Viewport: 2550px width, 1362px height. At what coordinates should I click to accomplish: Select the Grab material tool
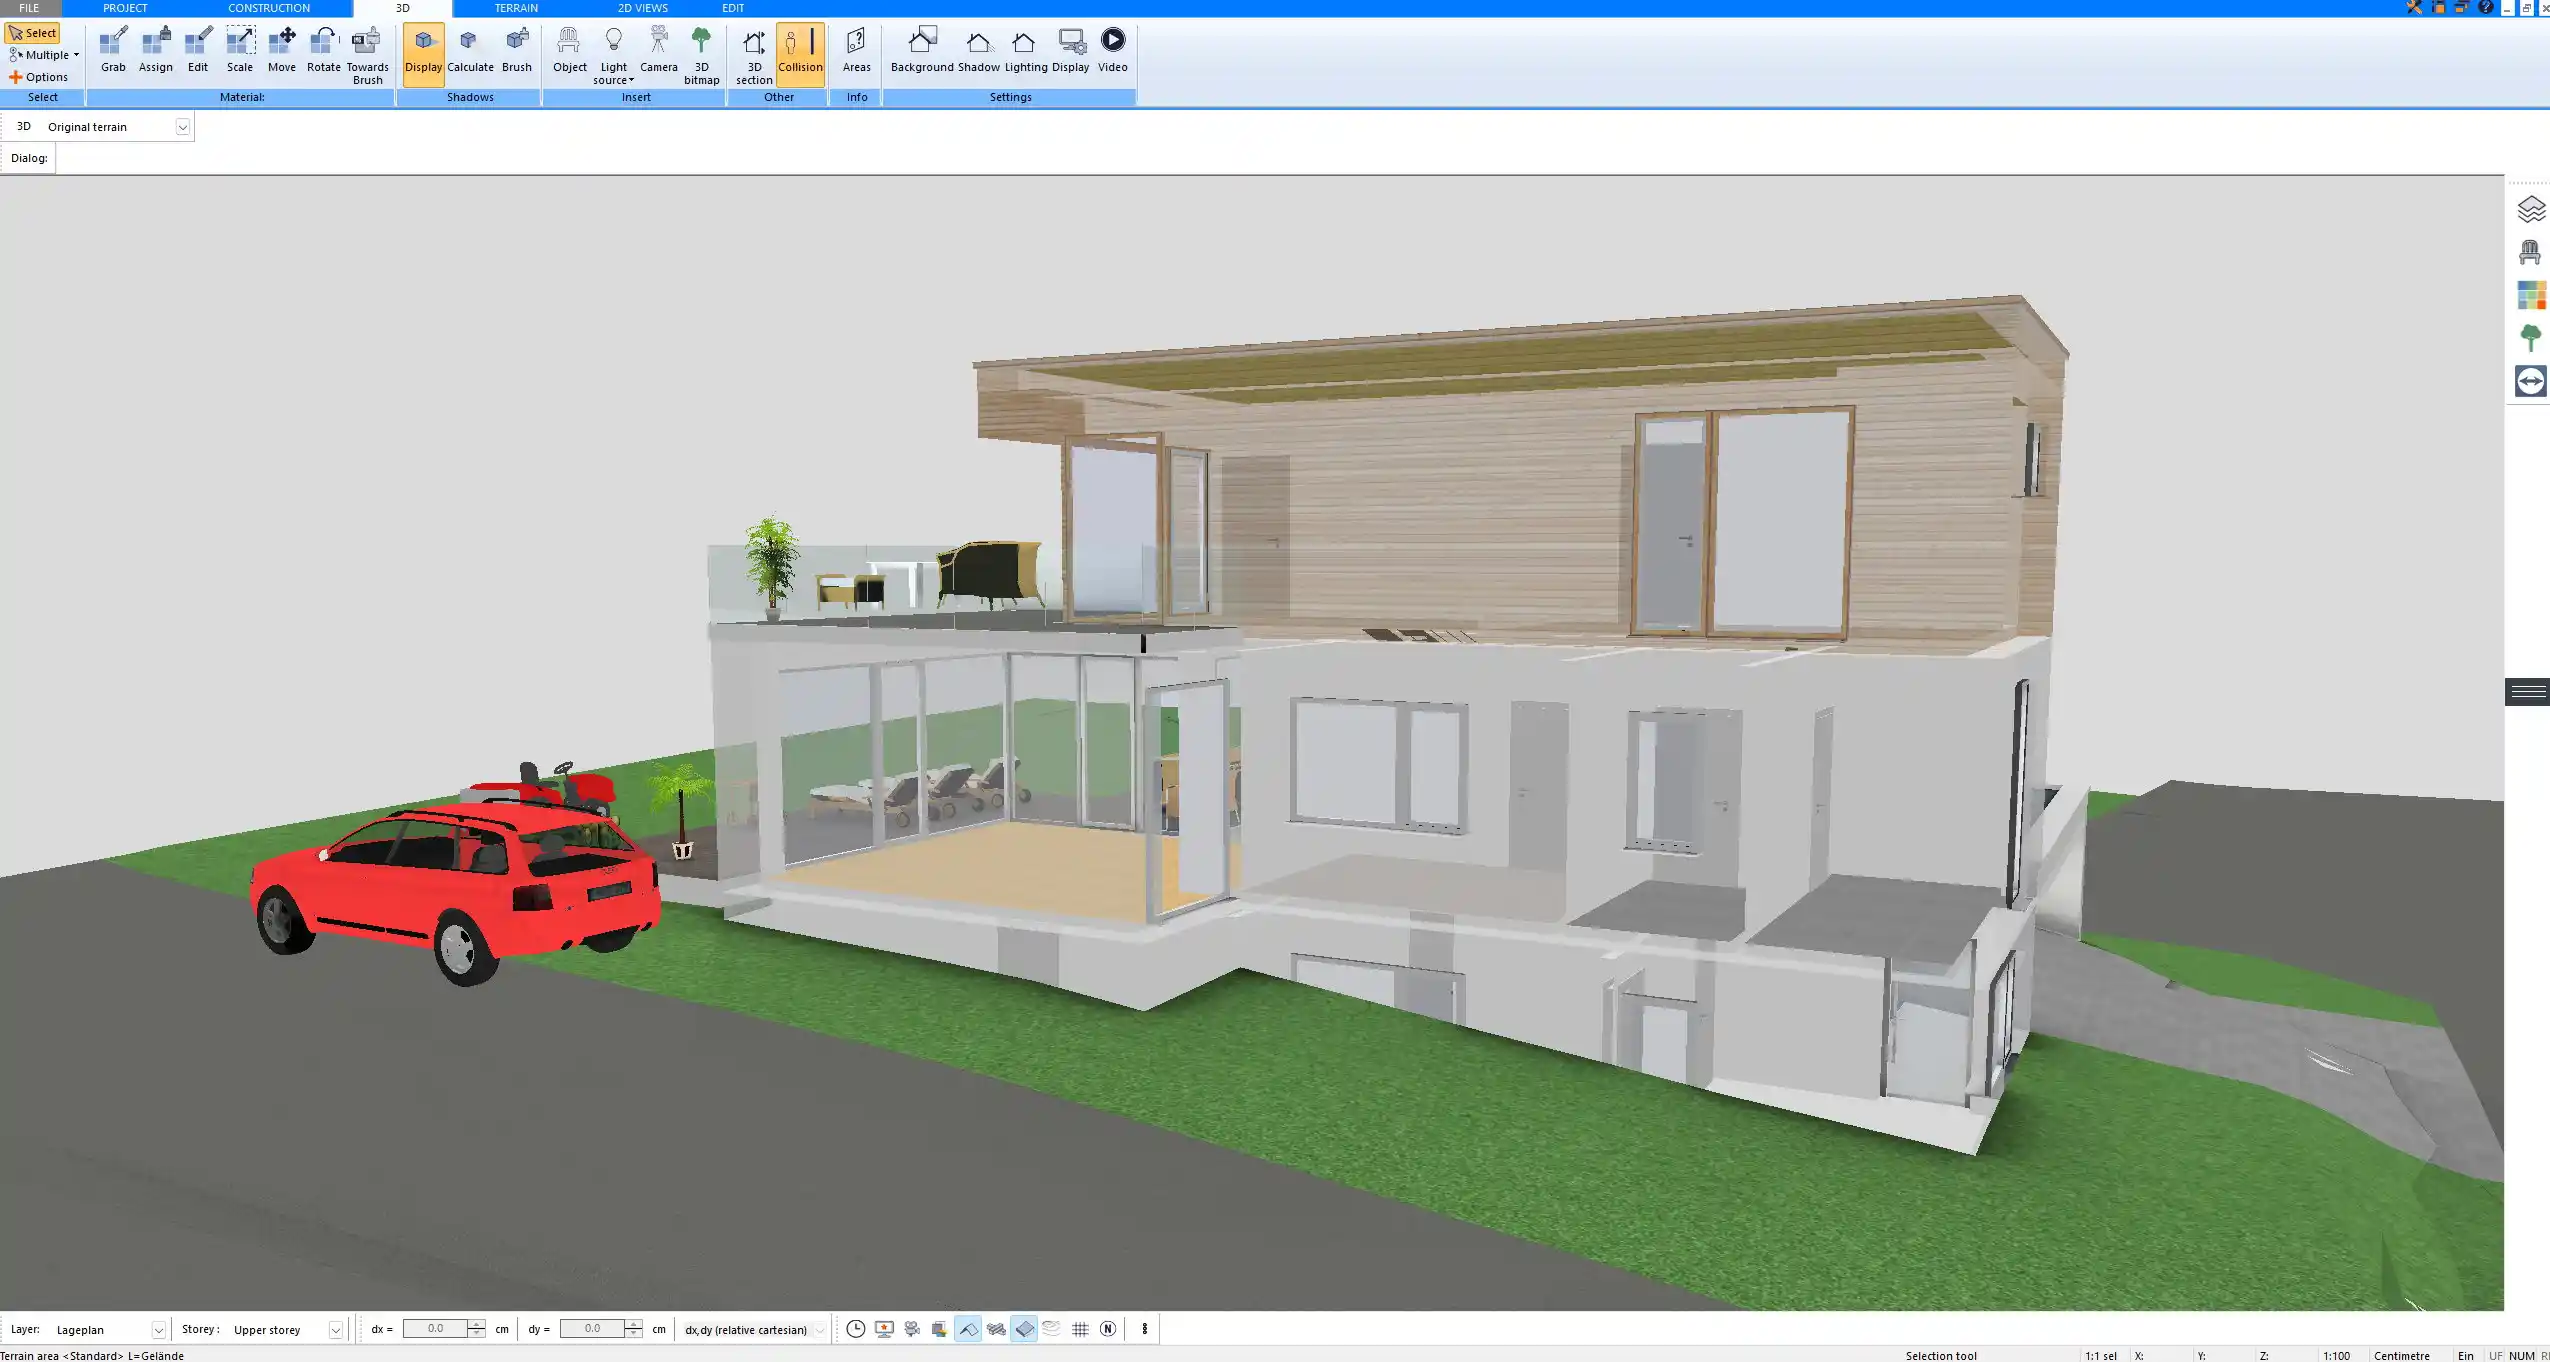click(112, 48)
